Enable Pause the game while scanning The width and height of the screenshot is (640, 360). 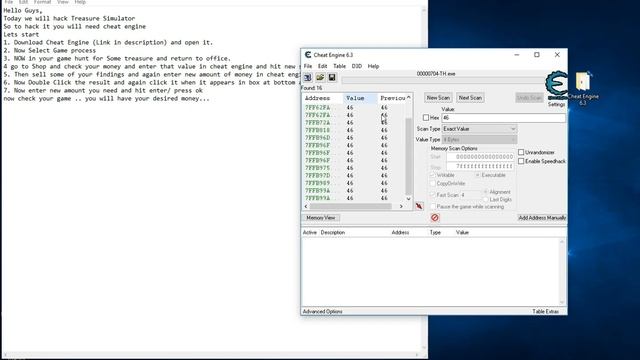tap(433, 207)
